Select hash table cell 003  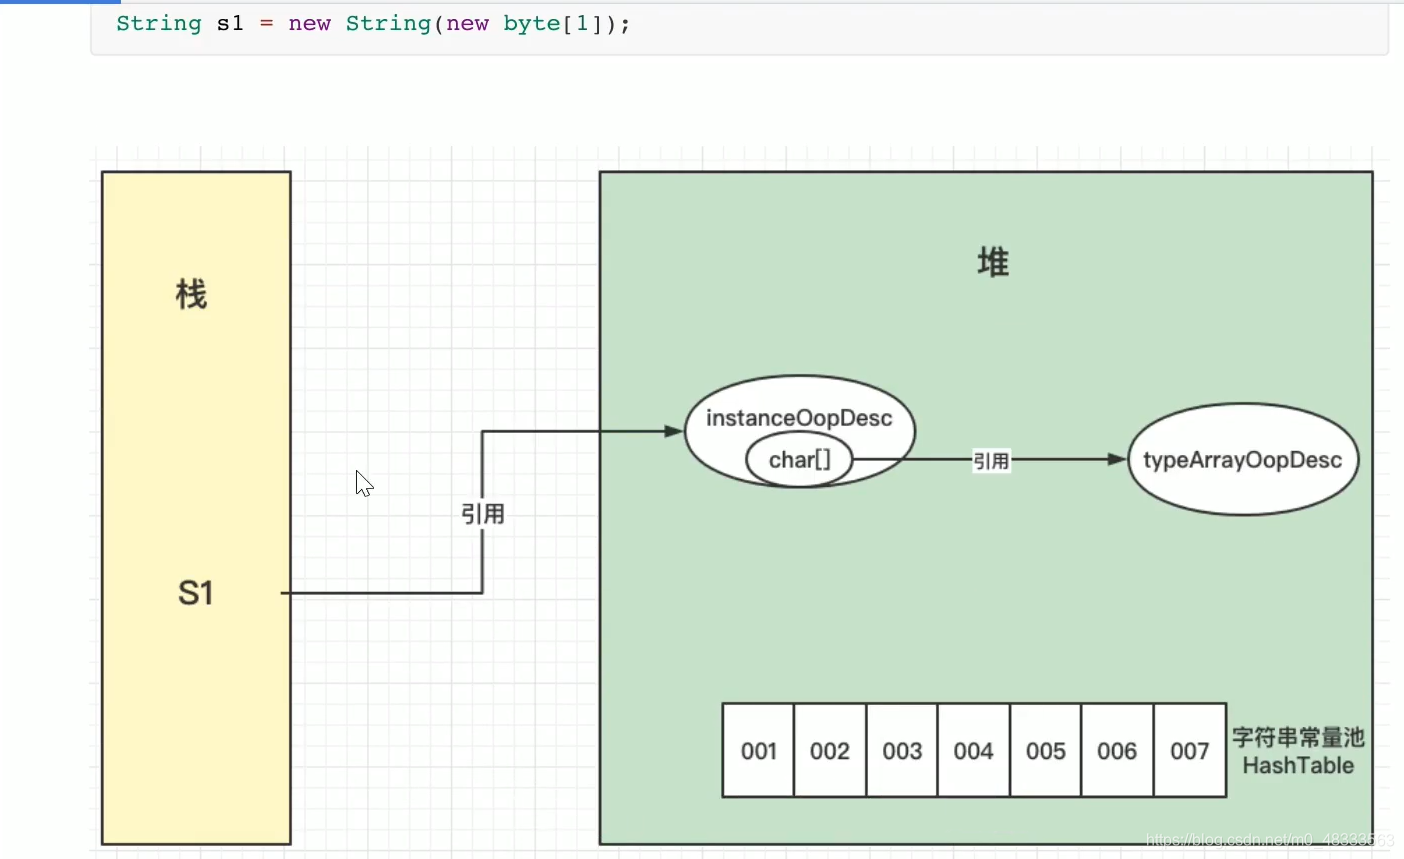(x=902, y=751)
